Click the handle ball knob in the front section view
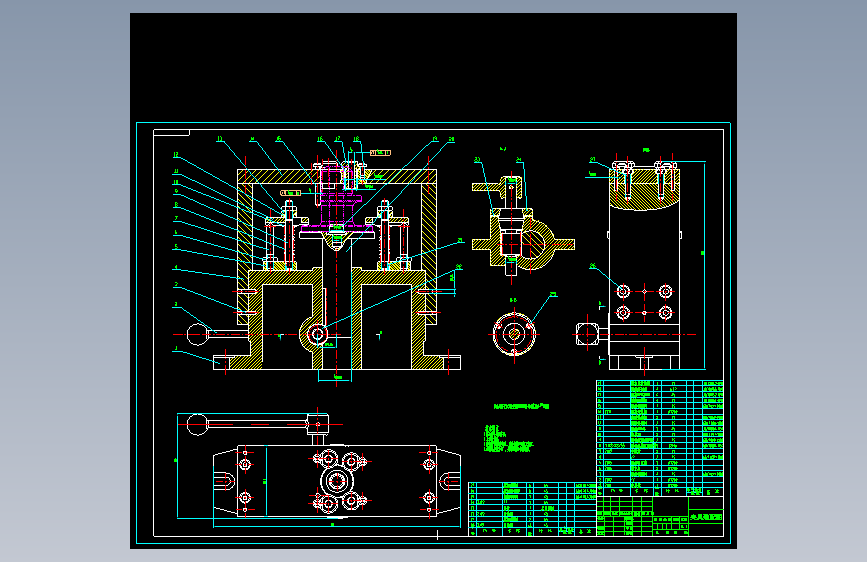 196,334
